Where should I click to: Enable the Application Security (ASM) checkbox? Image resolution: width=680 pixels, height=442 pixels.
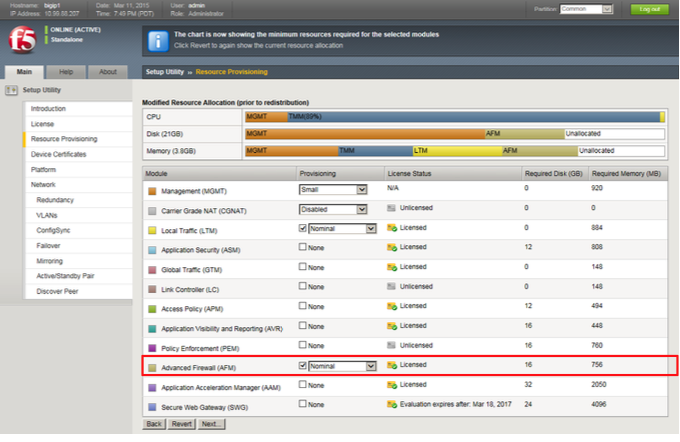303,247
